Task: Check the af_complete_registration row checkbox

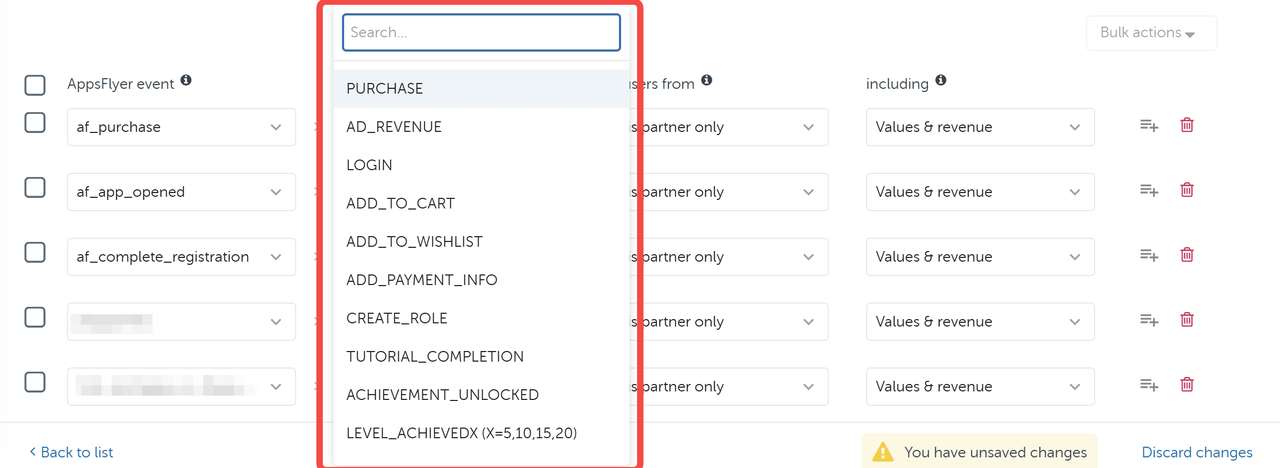Action: click(x=35, y=252)
